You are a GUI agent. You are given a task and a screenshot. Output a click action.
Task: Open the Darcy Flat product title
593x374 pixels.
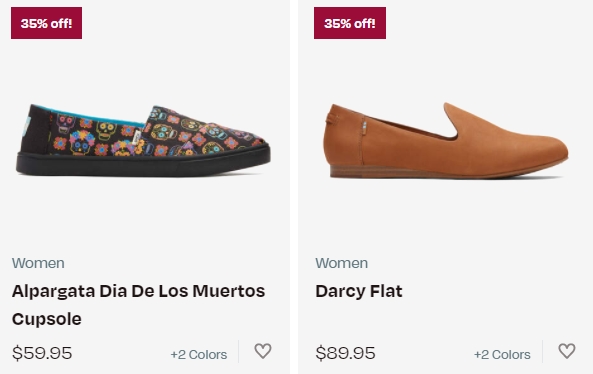359,291
